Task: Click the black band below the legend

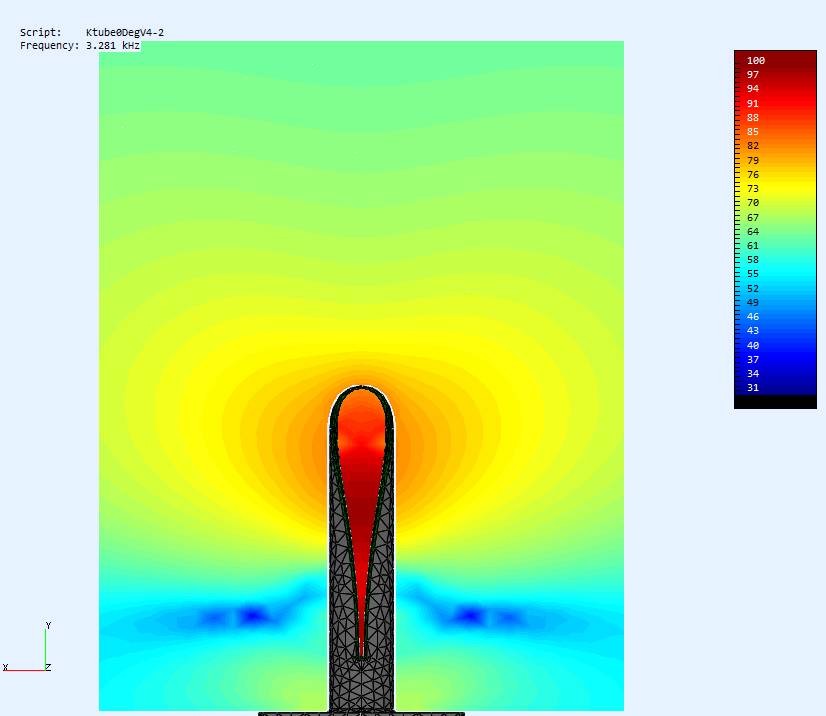Action: point(775,401)
